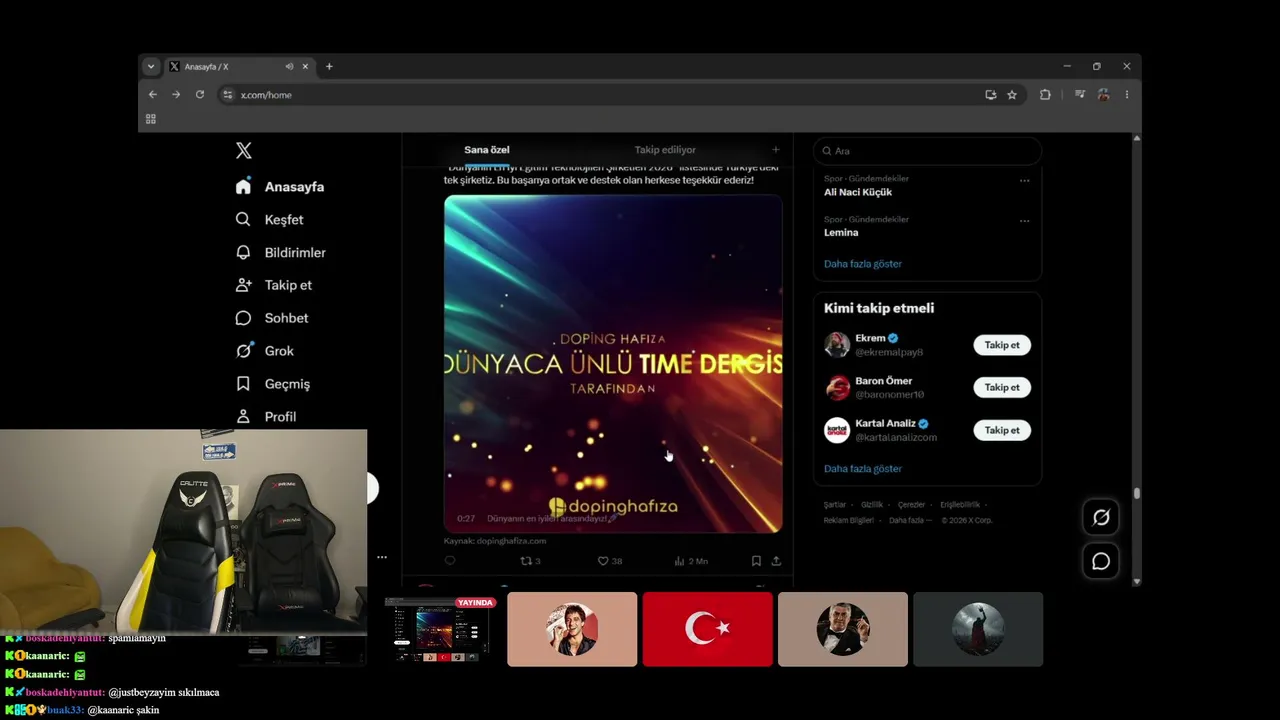Image resolution: width=1280 pixels, height=720 pixels.
Task: Switch to the Takip ediliyor tab
Action: coord(665,150)
